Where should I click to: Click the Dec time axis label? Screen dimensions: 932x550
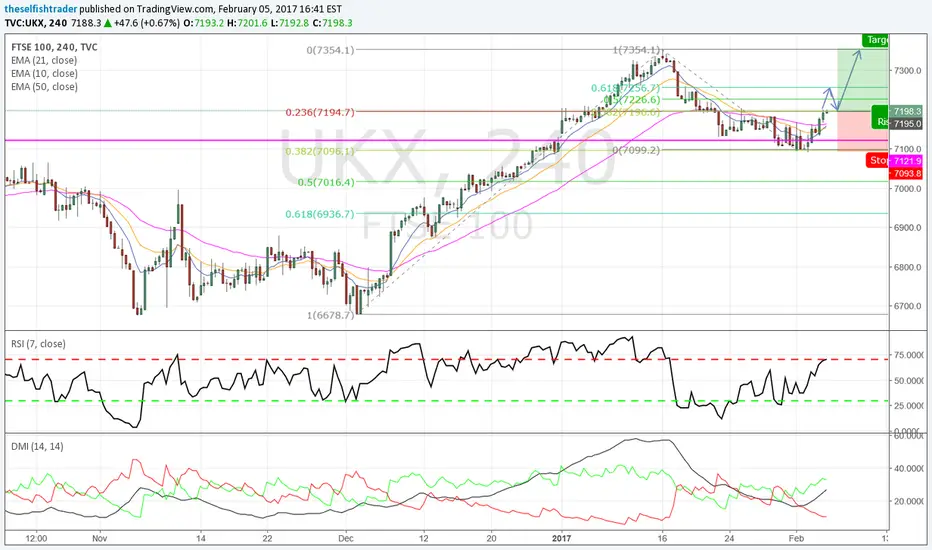[345, 539]
